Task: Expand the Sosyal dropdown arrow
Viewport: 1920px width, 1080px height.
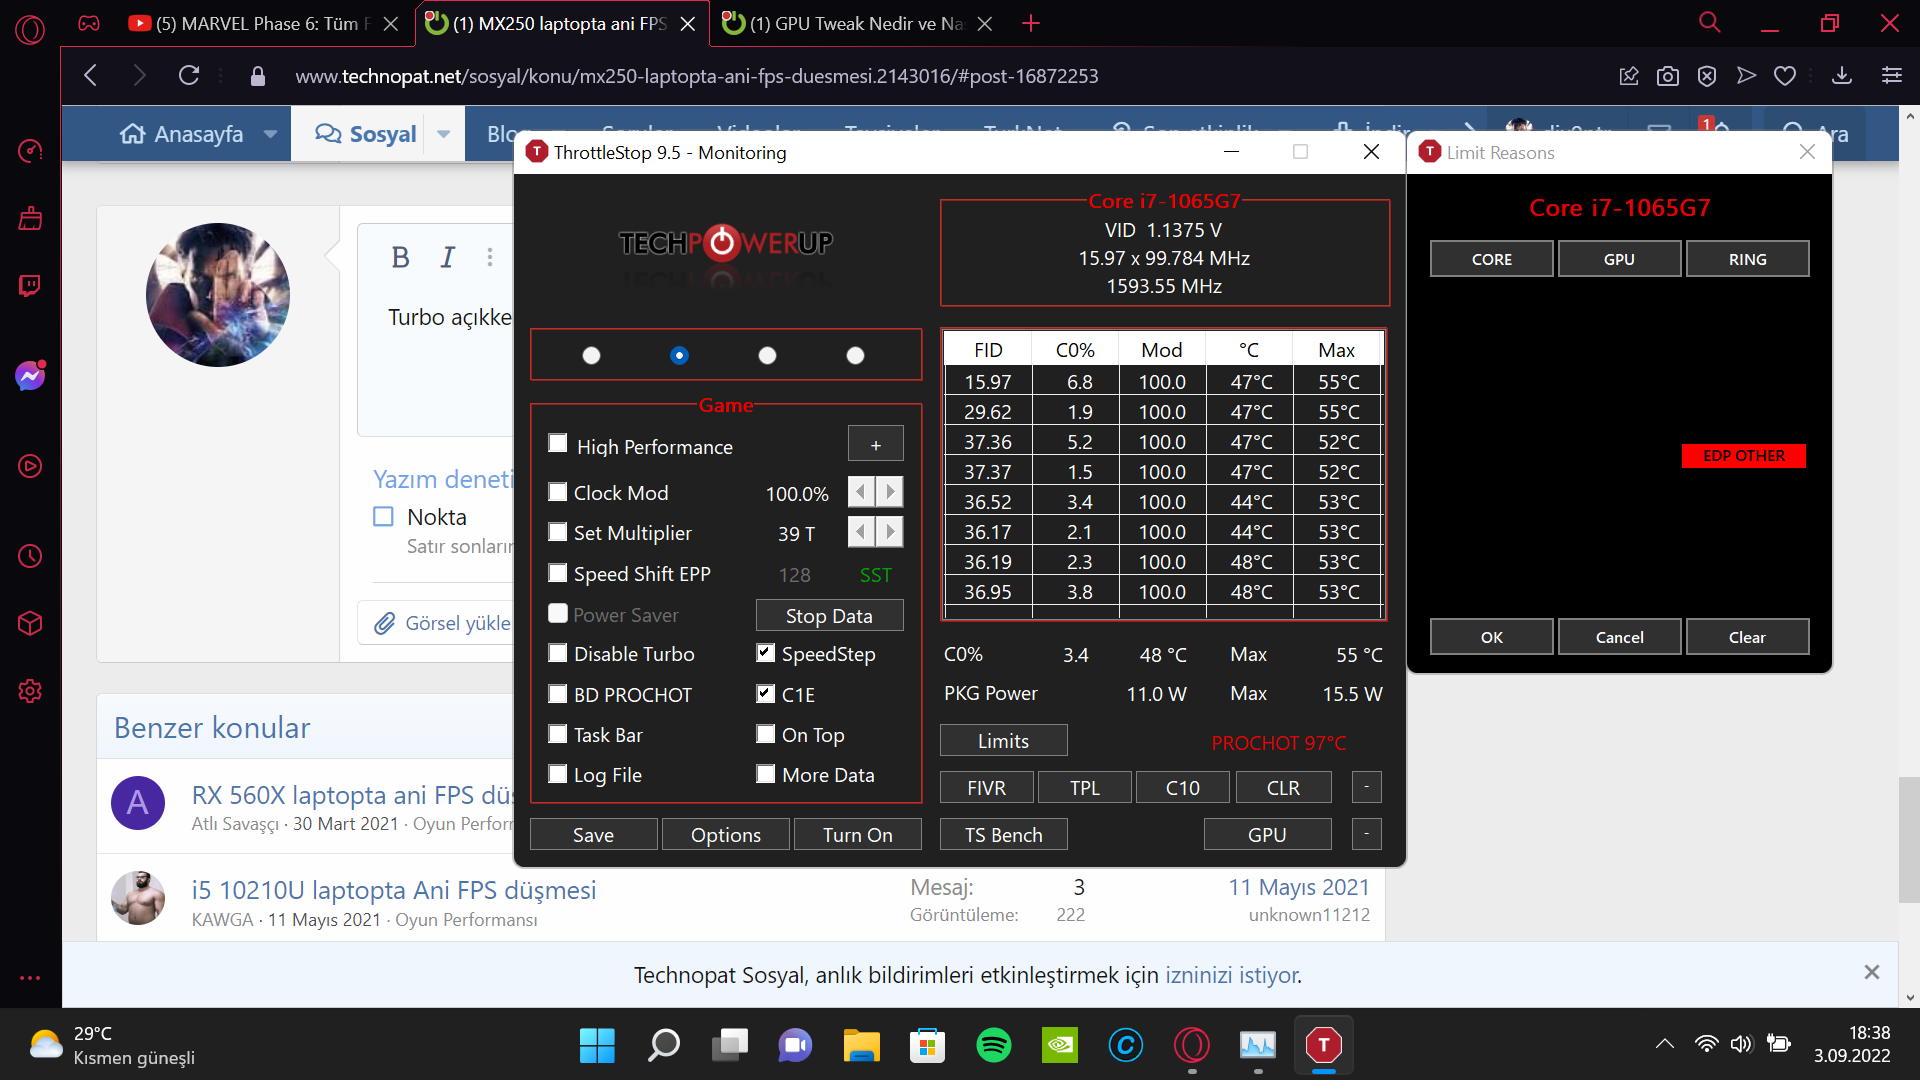Action: tap(444, 134)
